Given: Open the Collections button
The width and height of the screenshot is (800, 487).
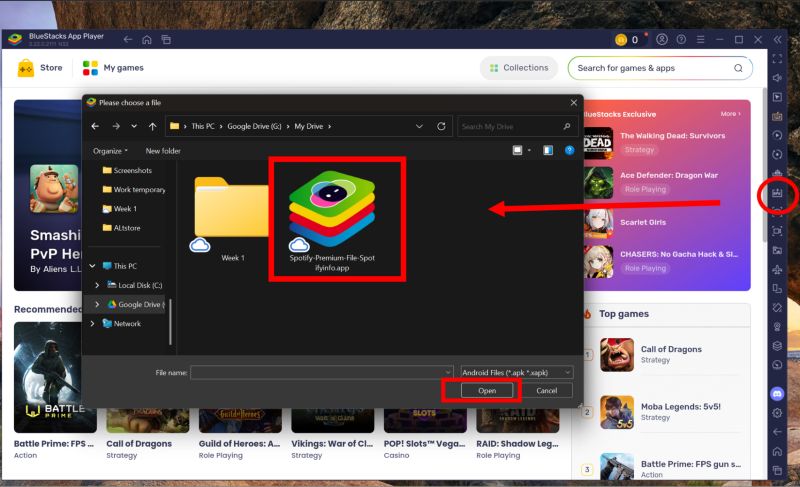Looking at the screenshot, I should pyautogui.click(x=519, y=68).
